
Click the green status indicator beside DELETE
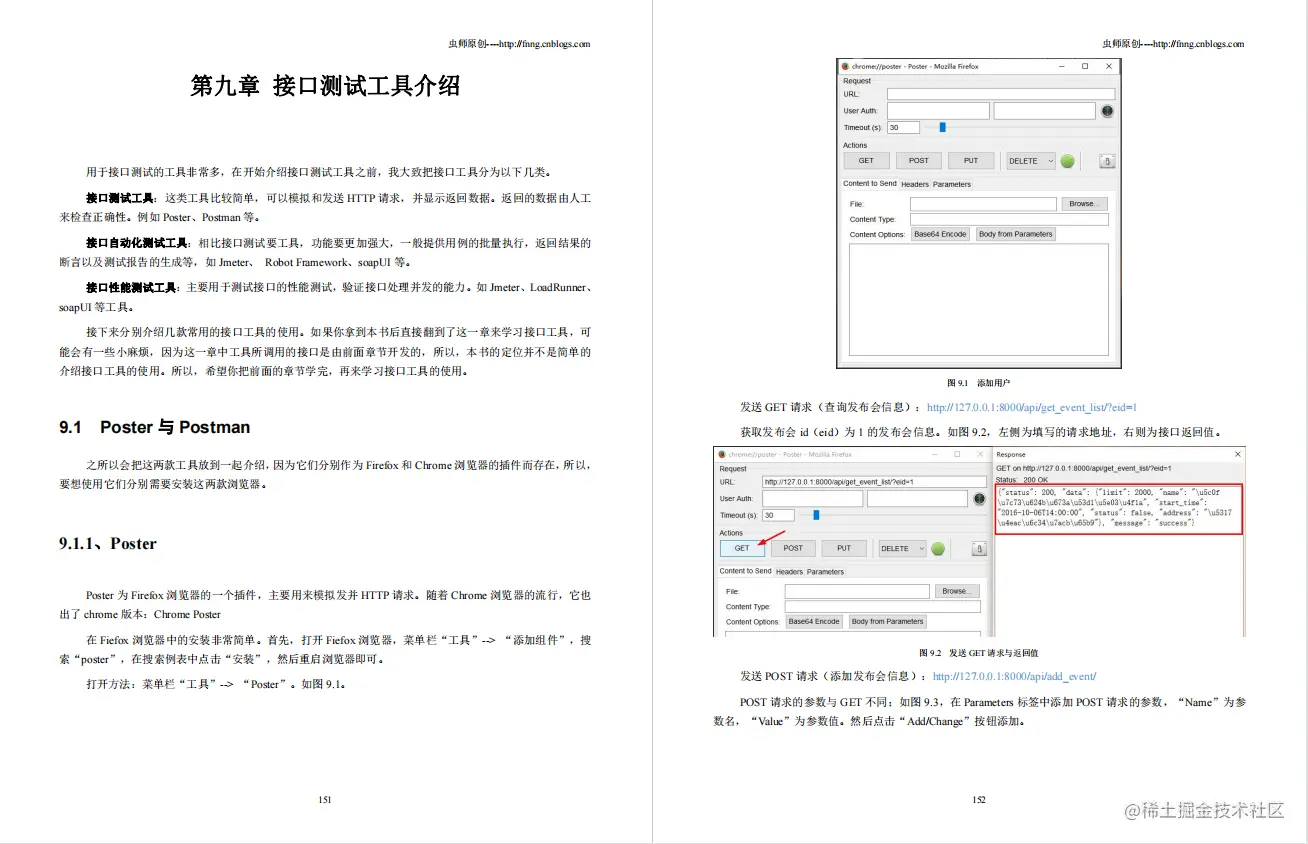click(x=1067, y=161)
